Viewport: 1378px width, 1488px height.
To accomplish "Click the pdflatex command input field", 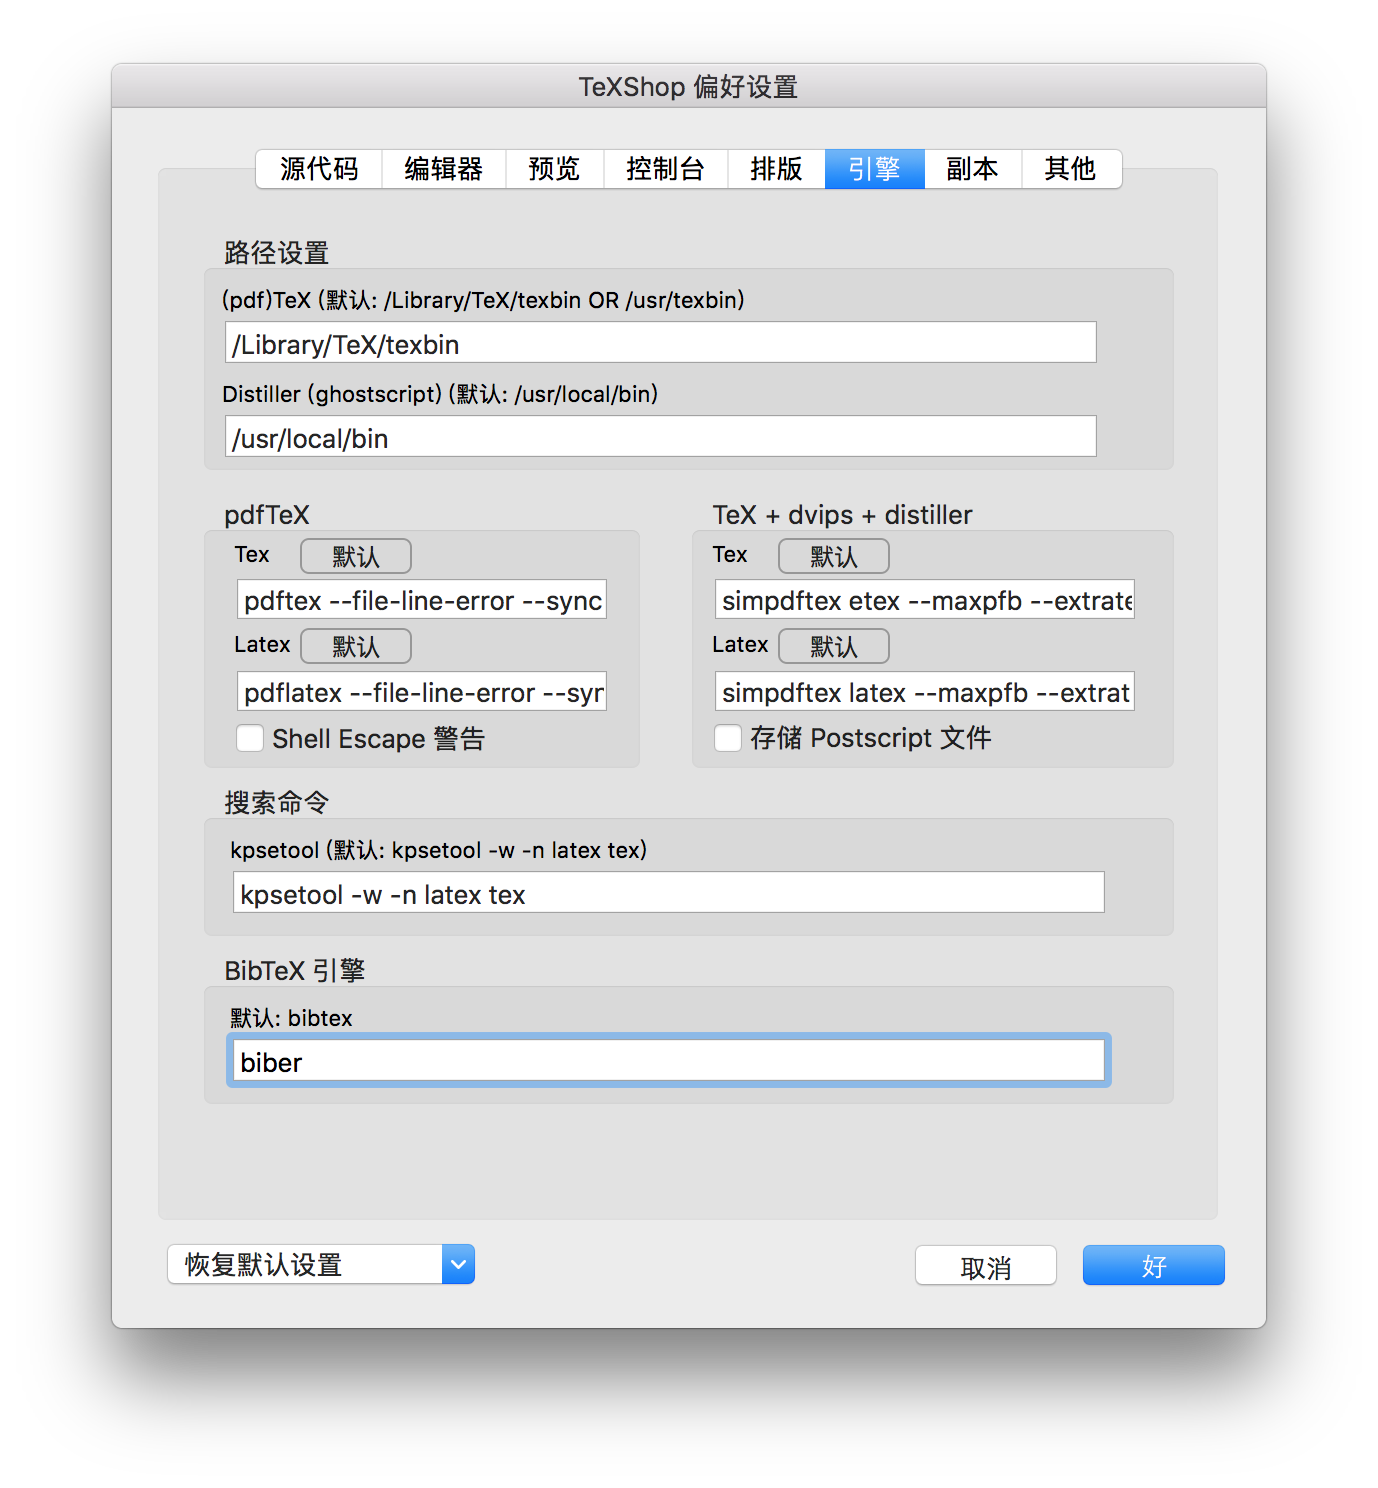I will point(422,692).
